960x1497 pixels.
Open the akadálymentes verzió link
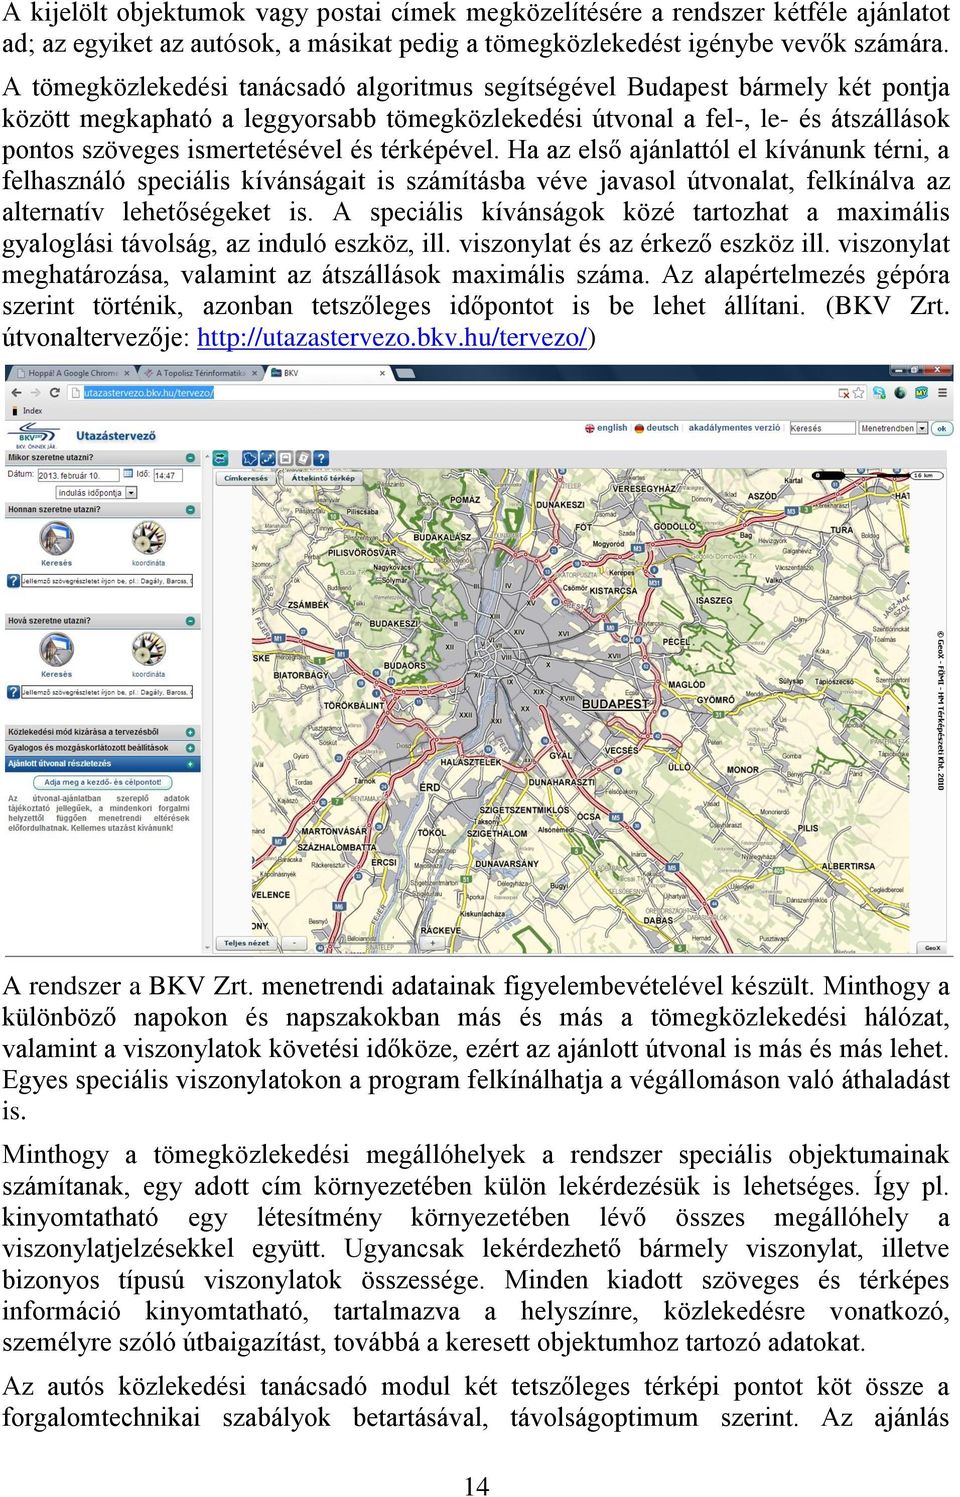point(734,428)
